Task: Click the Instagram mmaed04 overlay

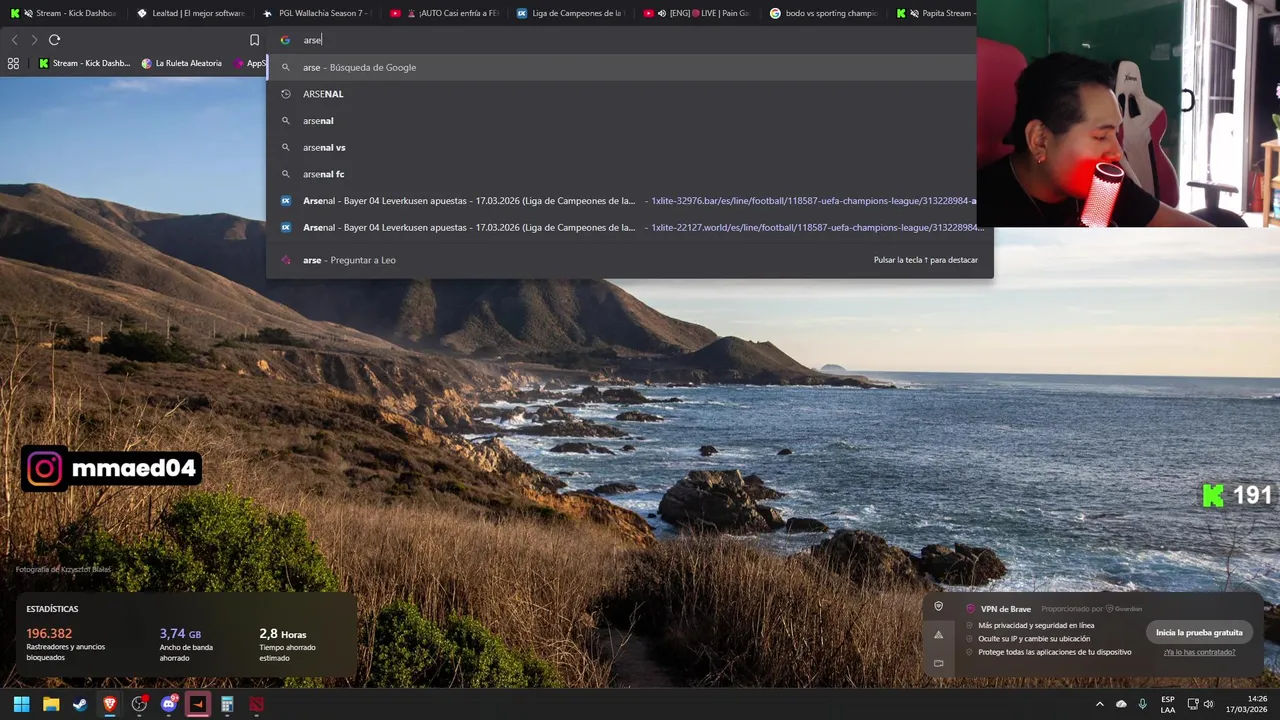Action: (112, 468)
